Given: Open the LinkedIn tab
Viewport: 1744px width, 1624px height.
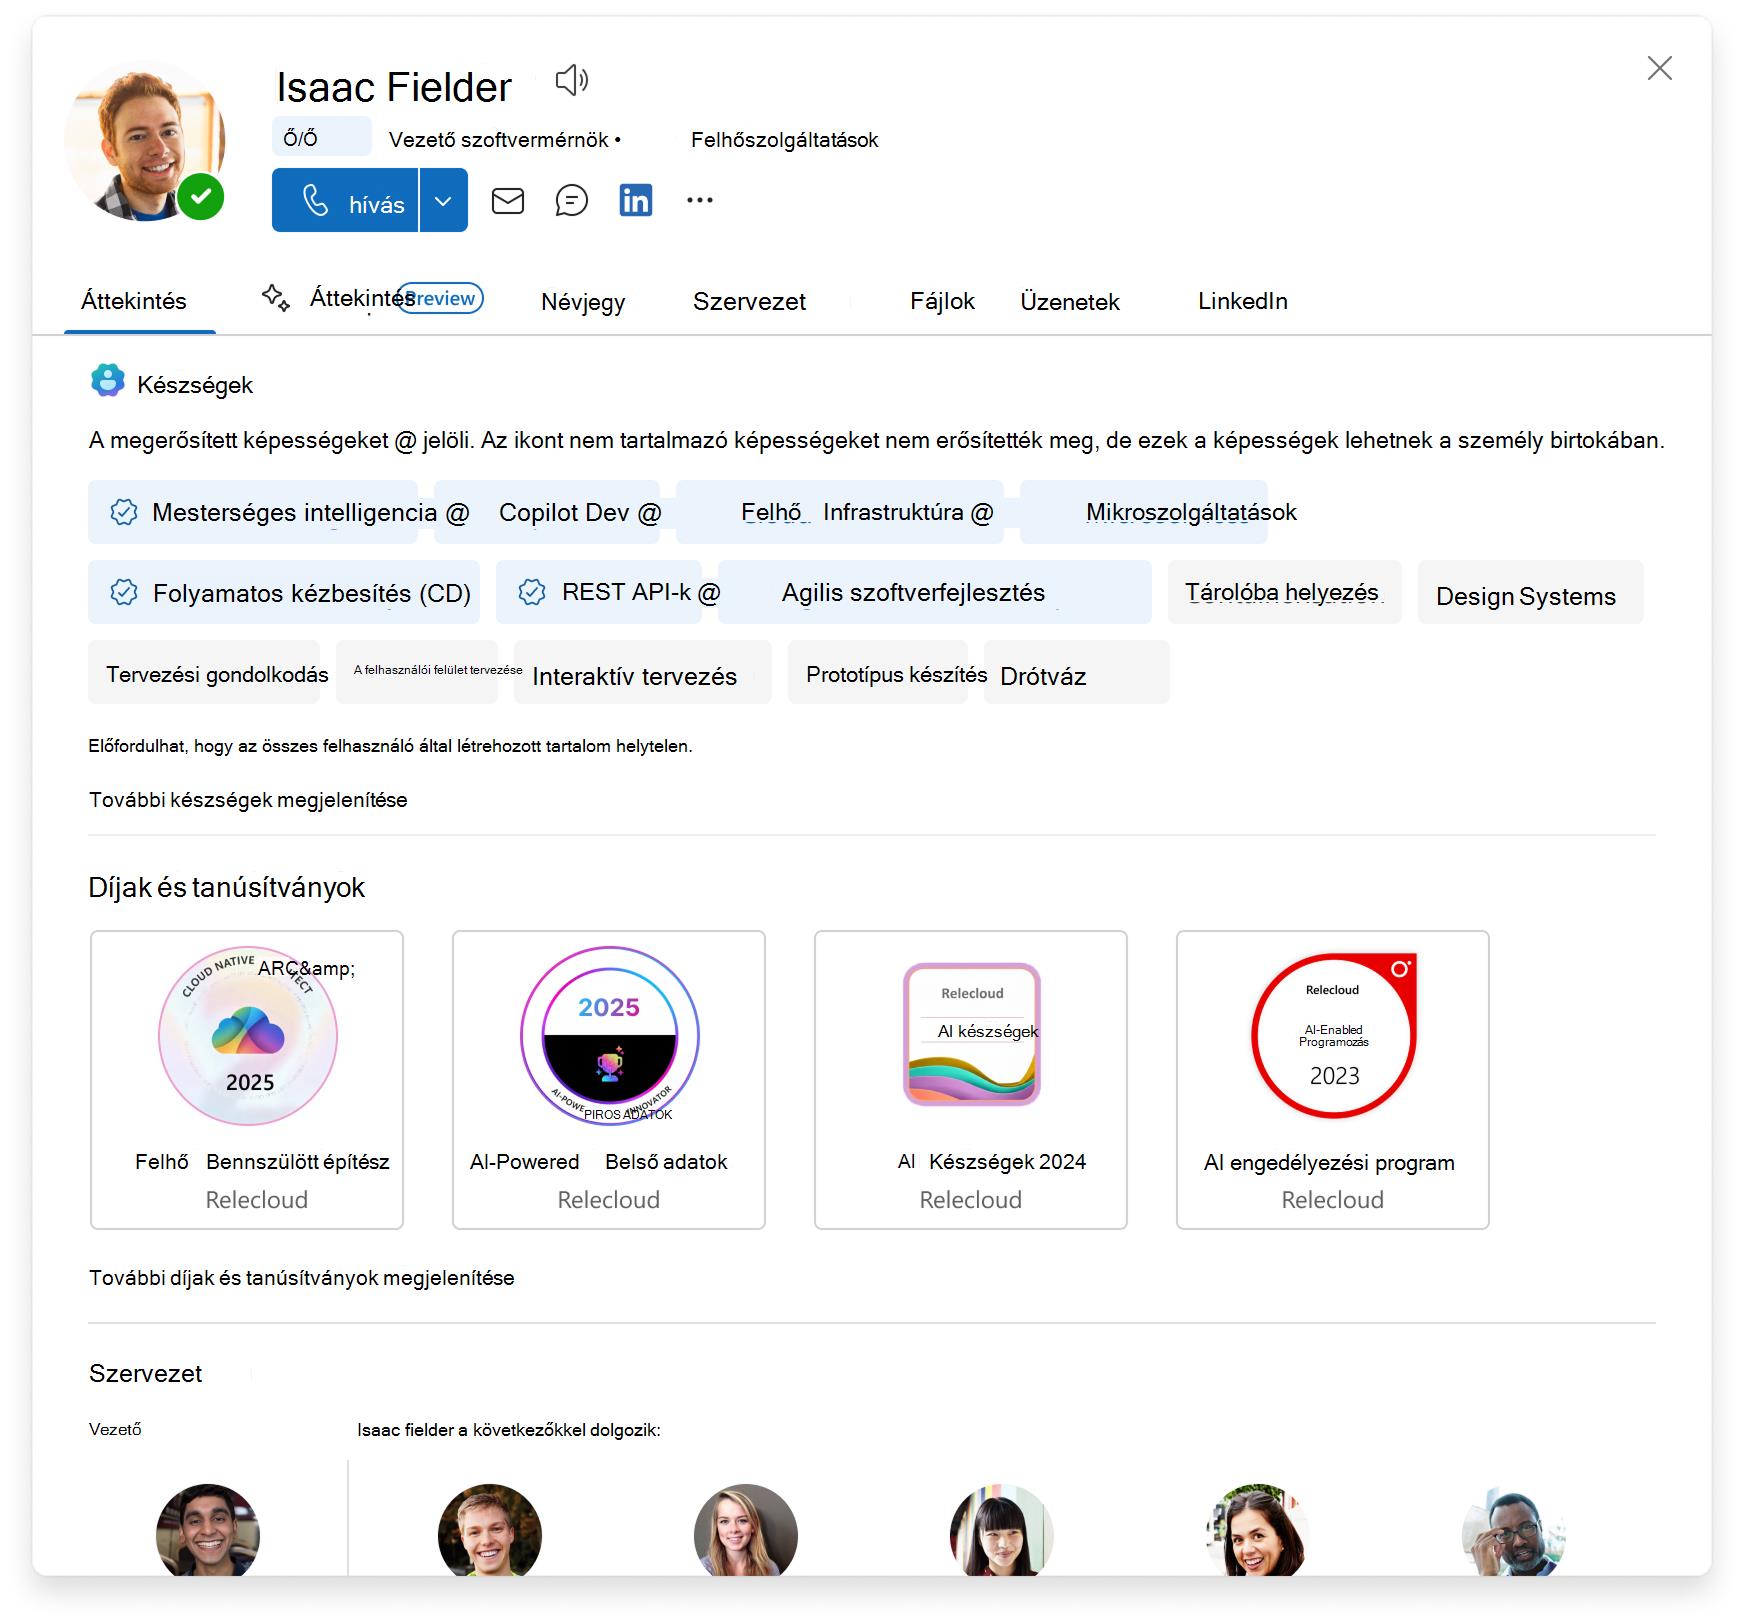Looking at the screenshot, I should tap(1242, 302).
